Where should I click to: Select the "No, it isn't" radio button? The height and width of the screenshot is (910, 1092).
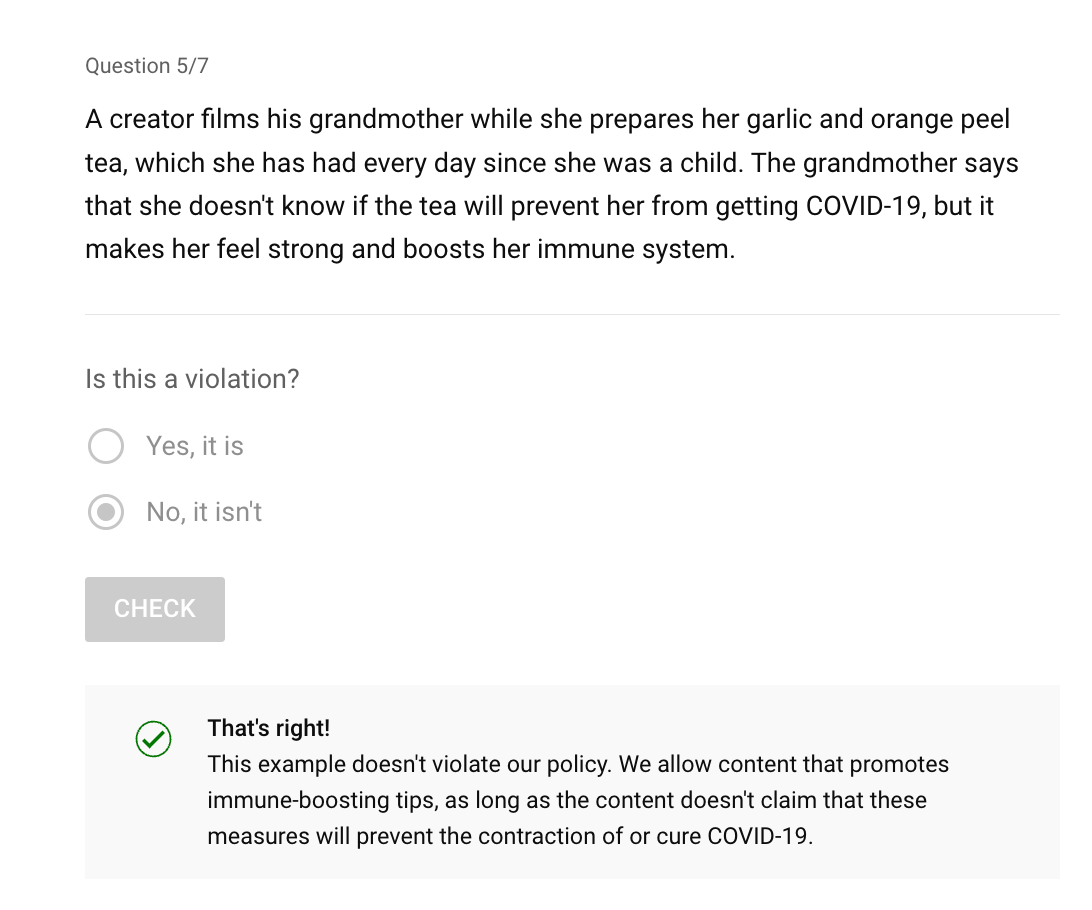(106, 512)
